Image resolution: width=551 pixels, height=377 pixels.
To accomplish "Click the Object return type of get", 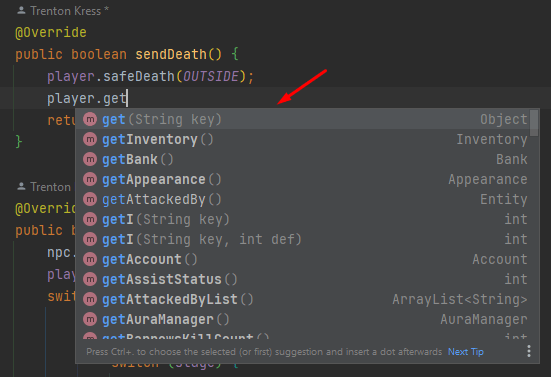I will pos(504,119).
